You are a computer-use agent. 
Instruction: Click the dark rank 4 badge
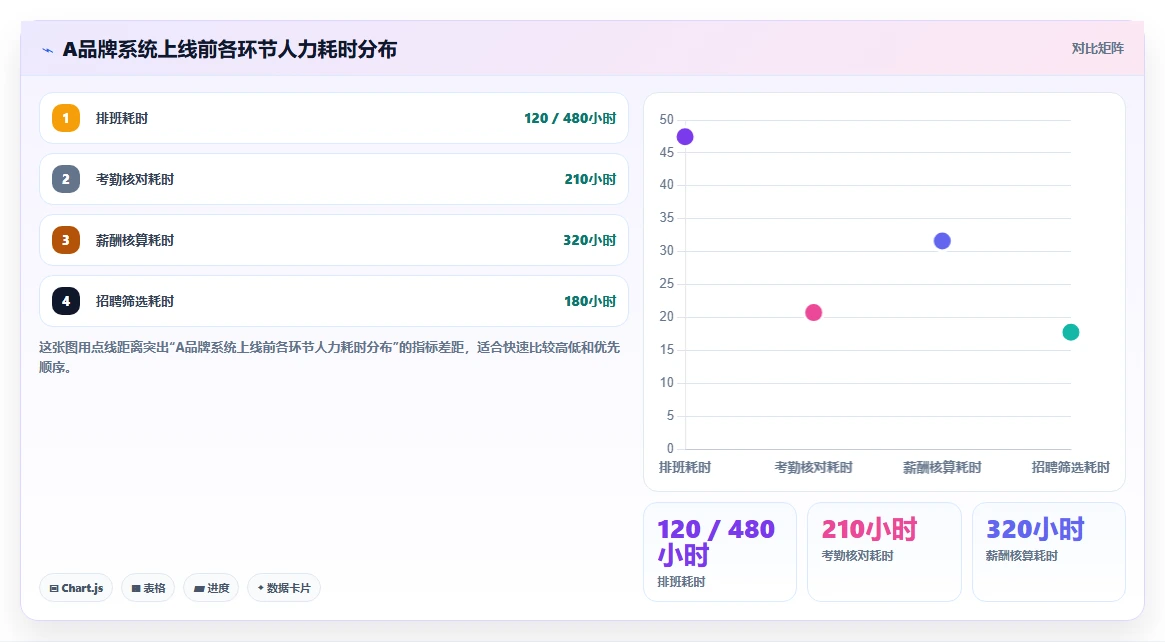coord(66,301)
